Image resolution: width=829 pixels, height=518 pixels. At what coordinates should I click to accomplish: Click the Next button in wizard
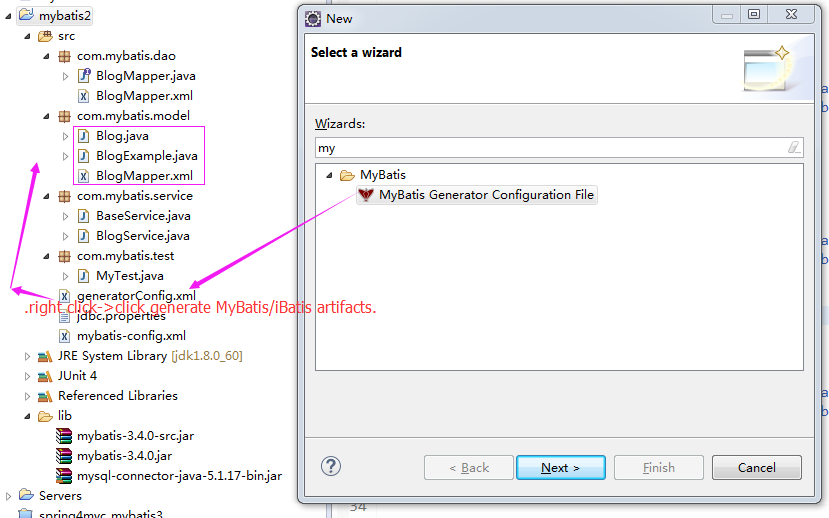point(561,468)
